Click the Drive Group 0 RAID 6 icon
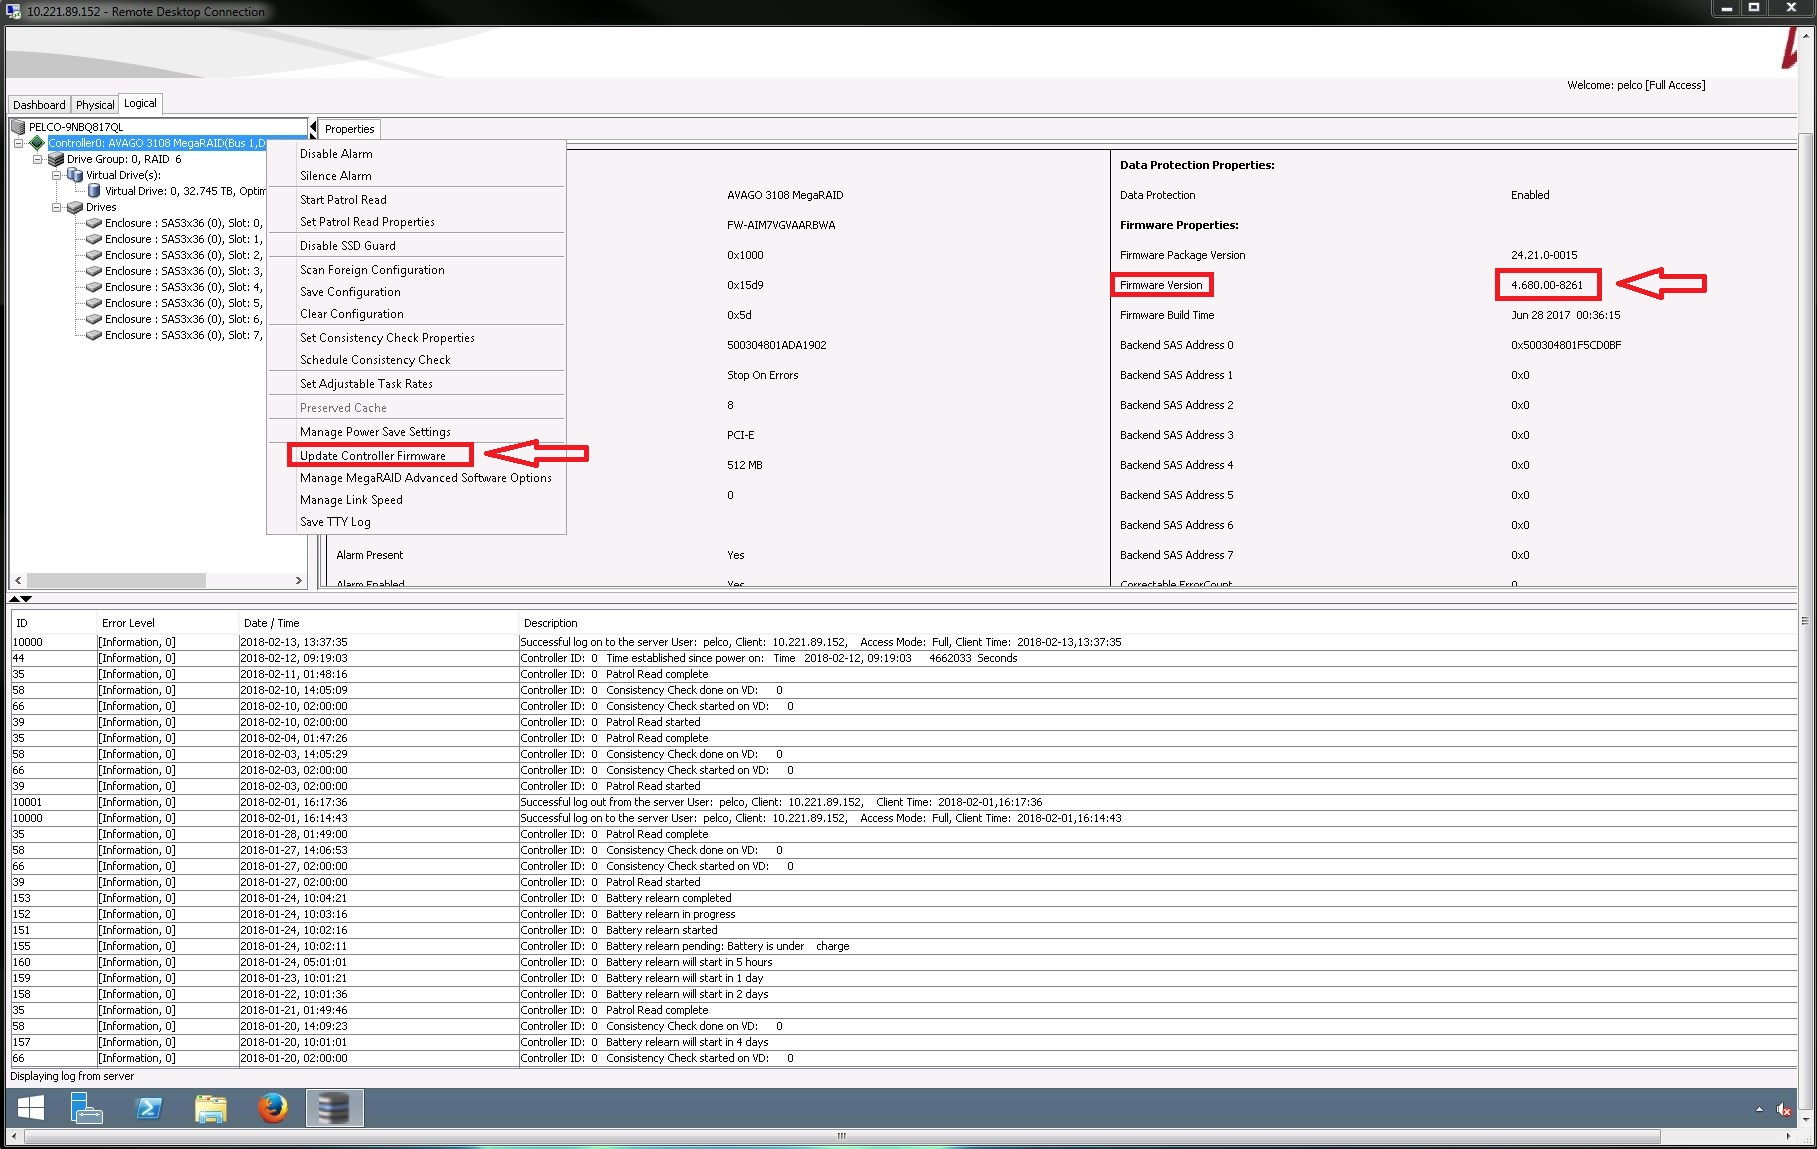Viewport: 1817px width, 1149px height. 56,159
